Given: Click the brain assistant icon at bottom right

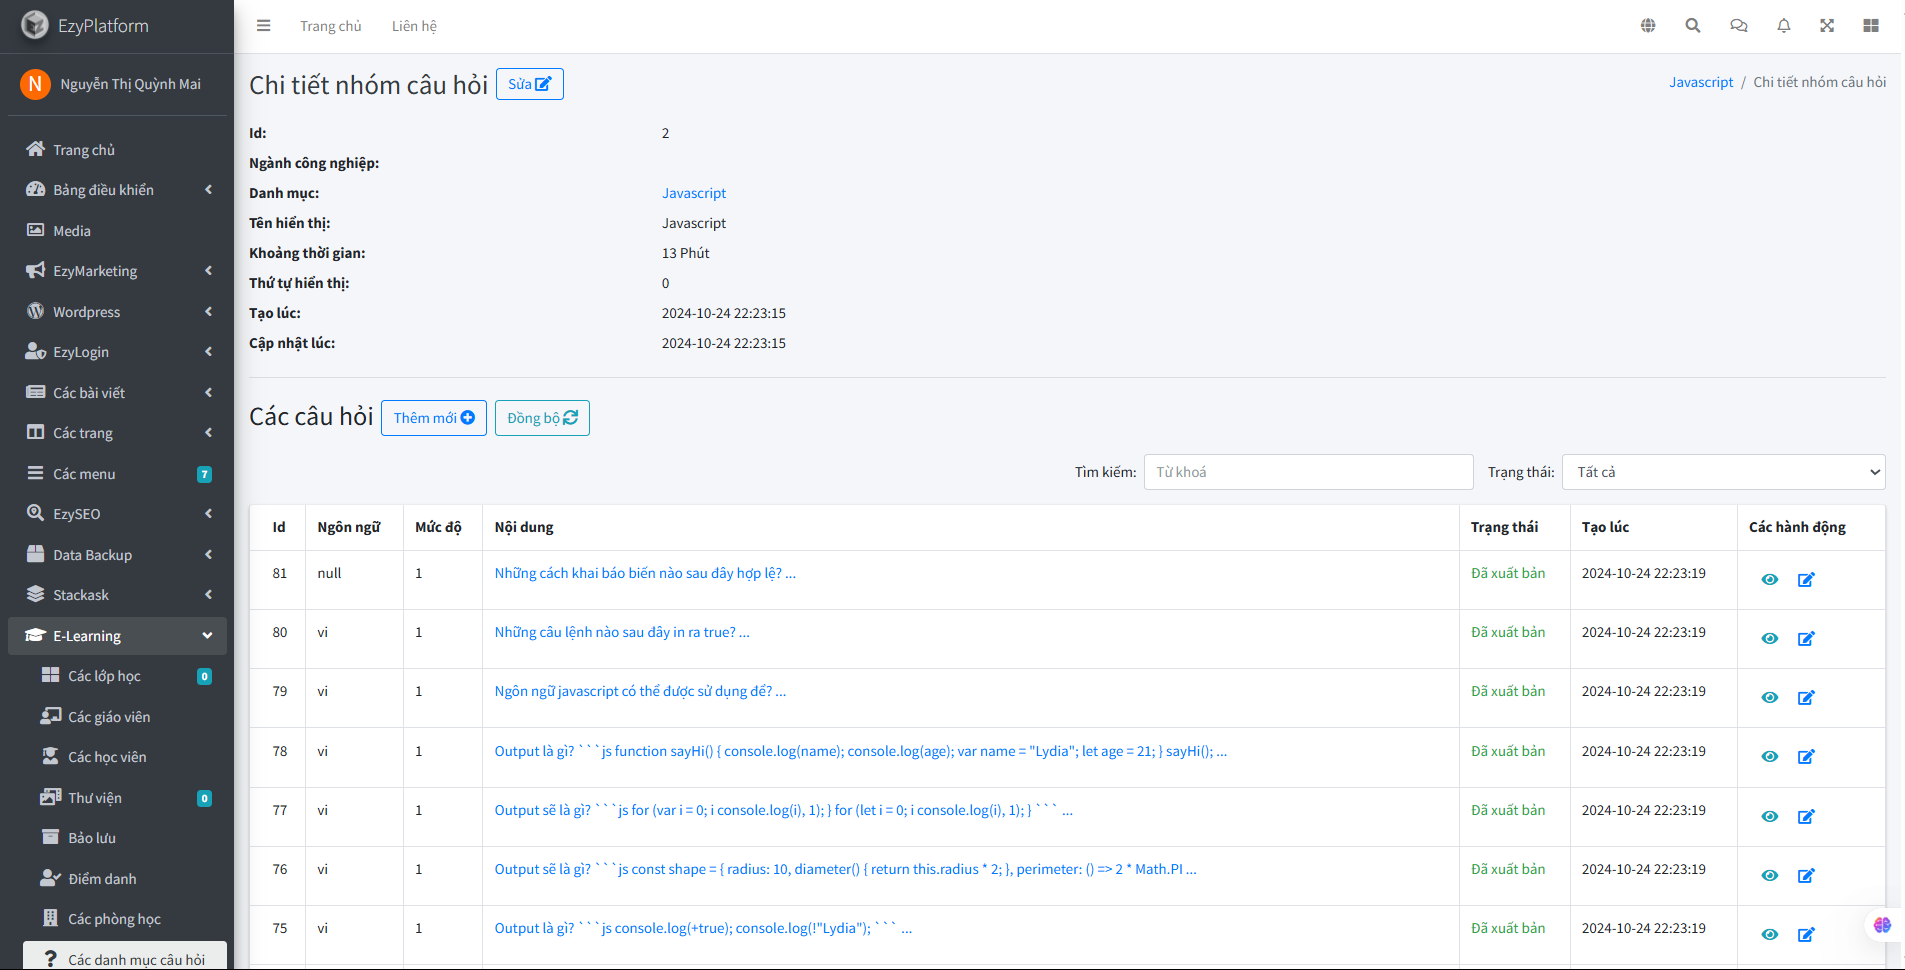Looking at the screenshot, I should click(1882, 925).
